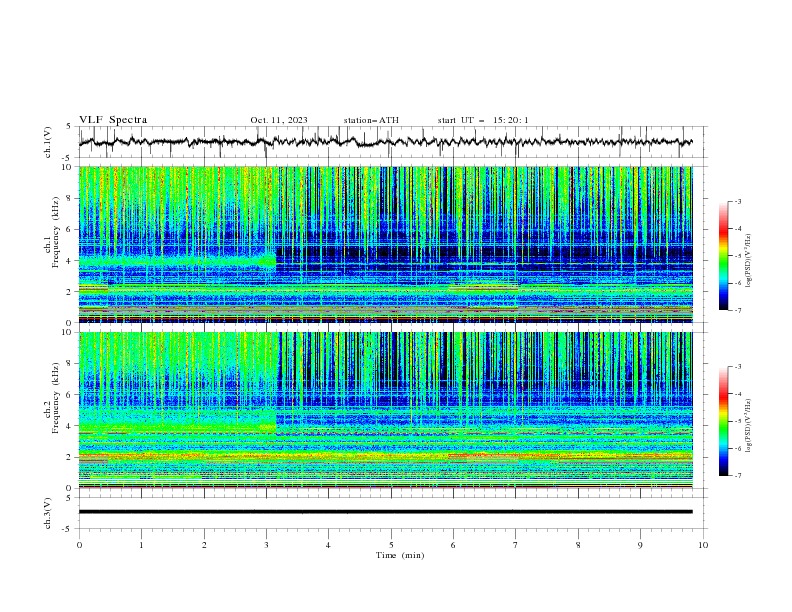Click the ch.1 waveform voltage trace
The height and width of the screenshot is (612, 792).
(385, 142)
